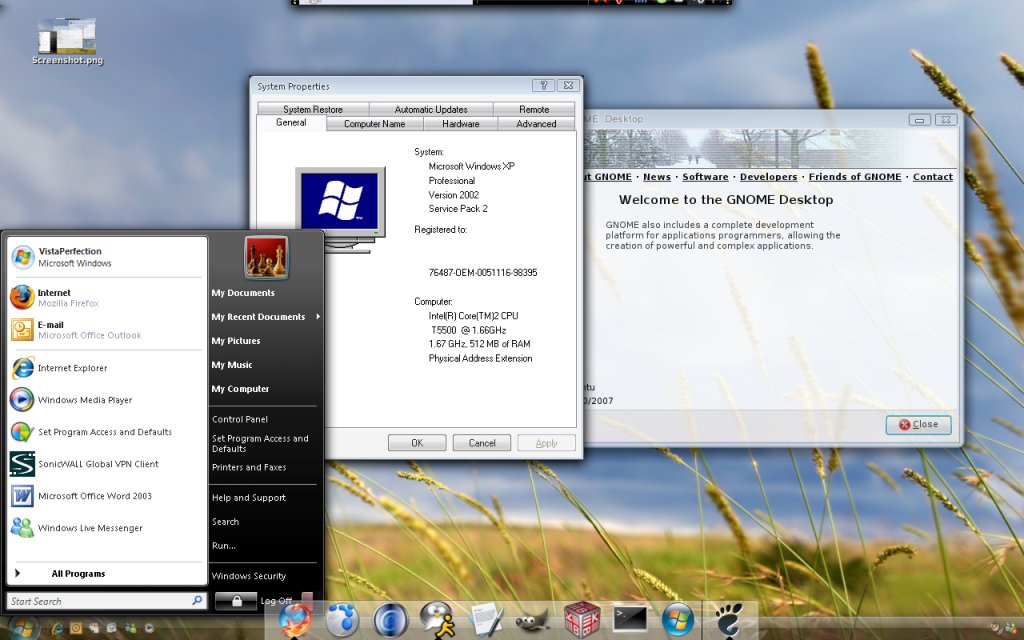Open My Documents from Start menu
The width and height of the screenshot is (1024, 640).
[x=243, y=293]
